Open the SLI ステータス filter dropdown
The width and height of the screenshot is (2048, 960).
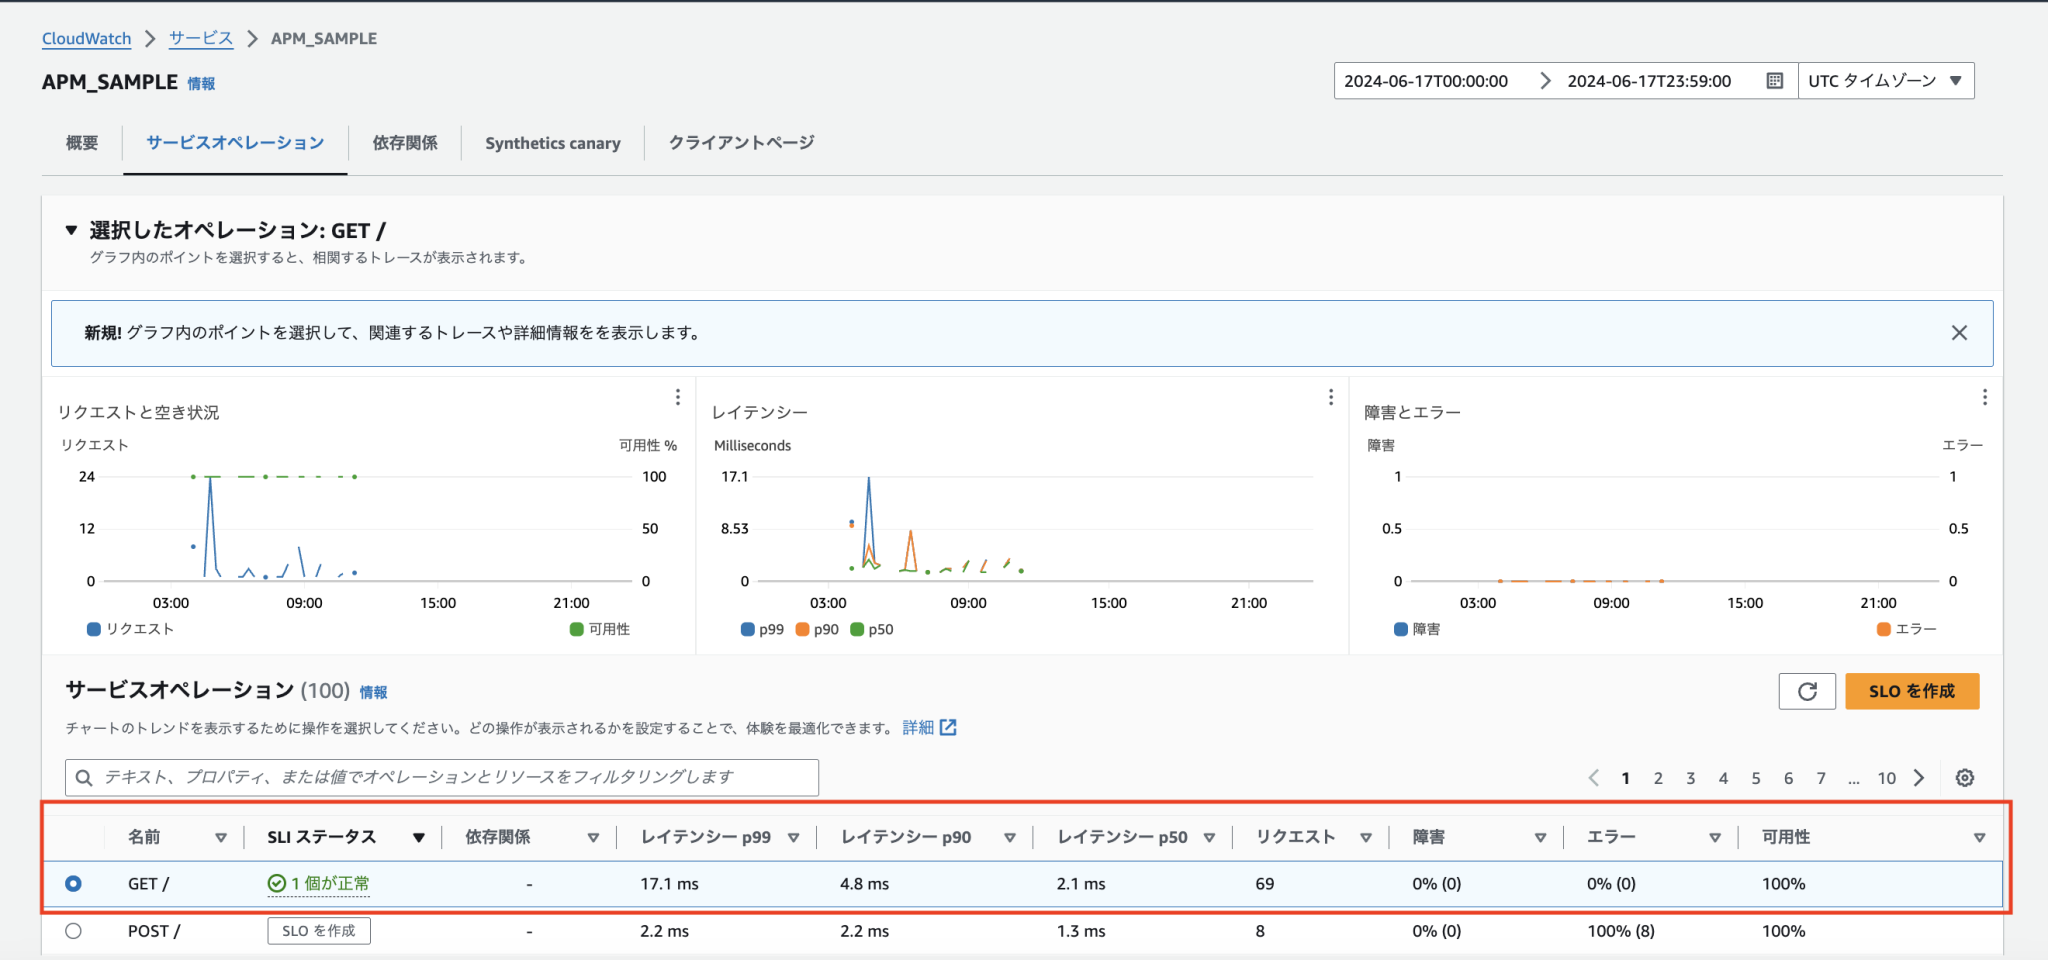(419, 837)
